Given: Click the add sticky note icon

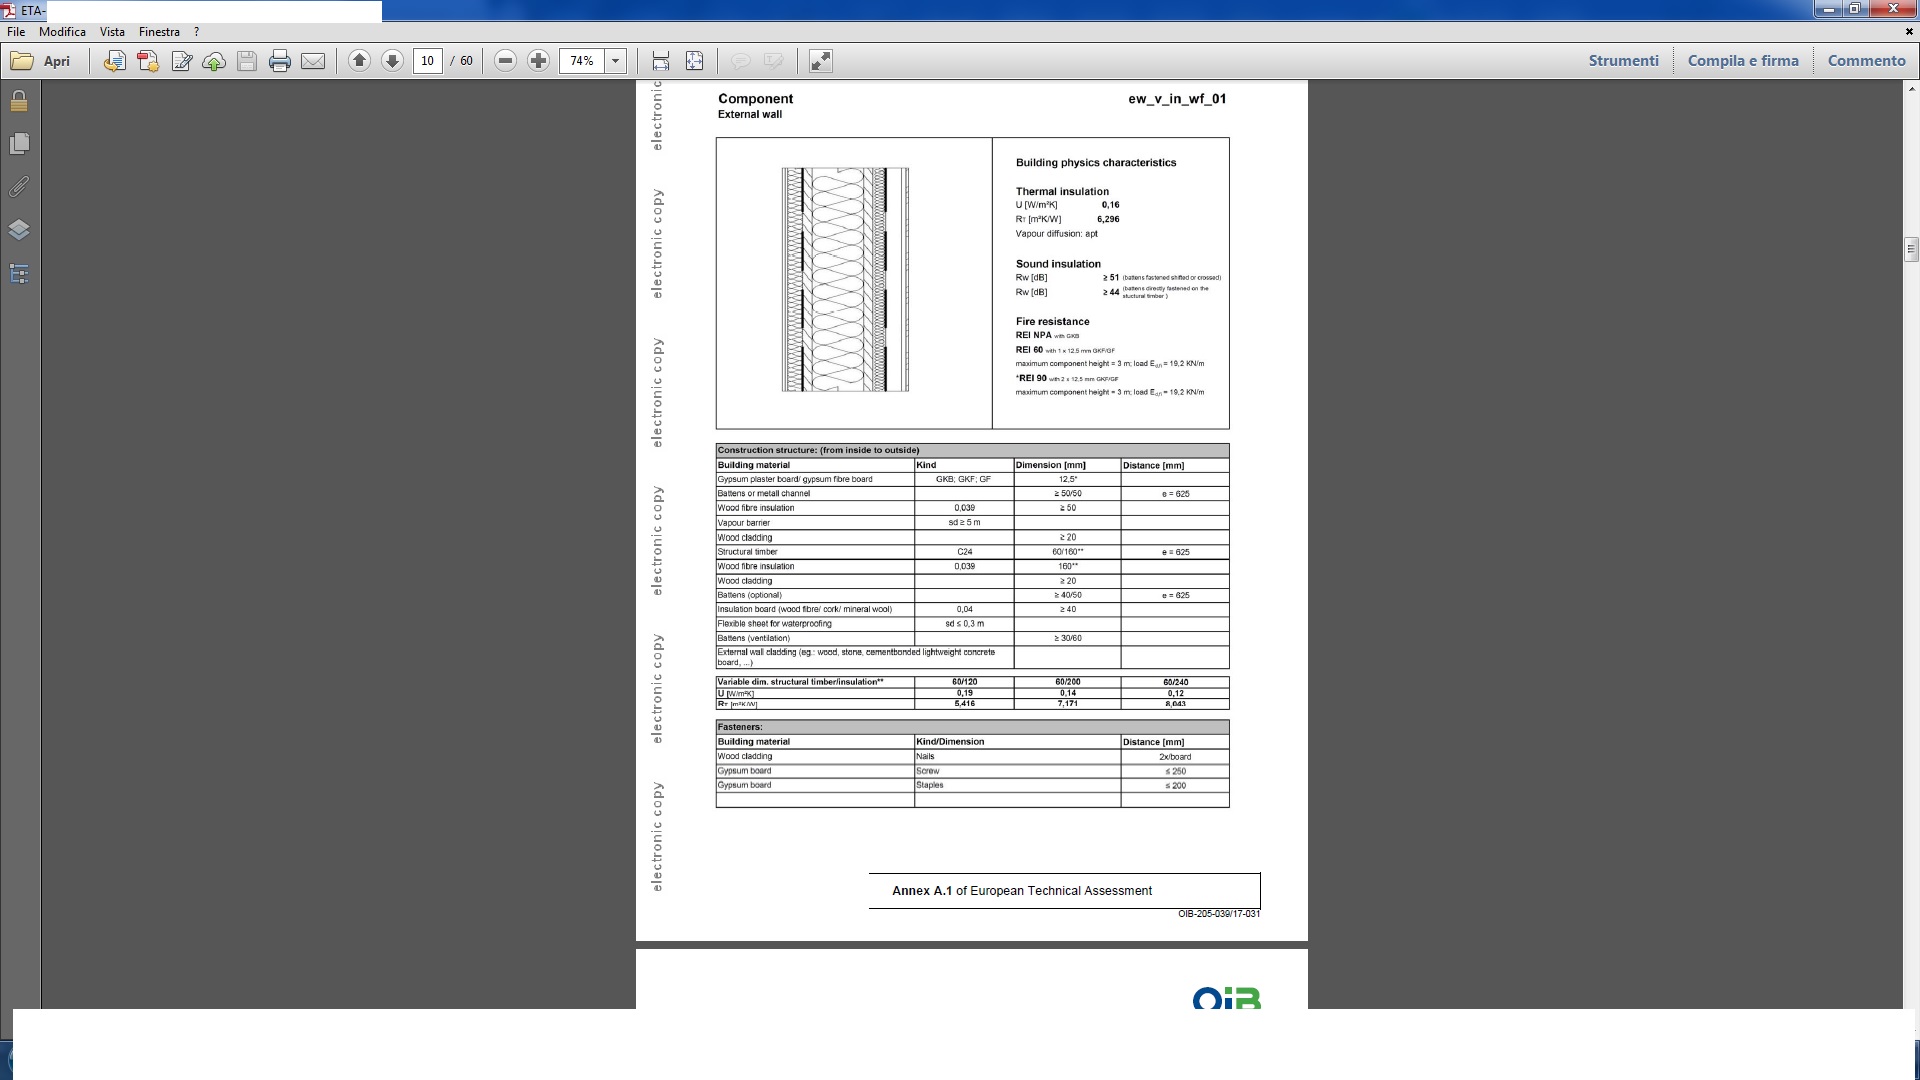Looking at the screenshot, I should point(740,61).
